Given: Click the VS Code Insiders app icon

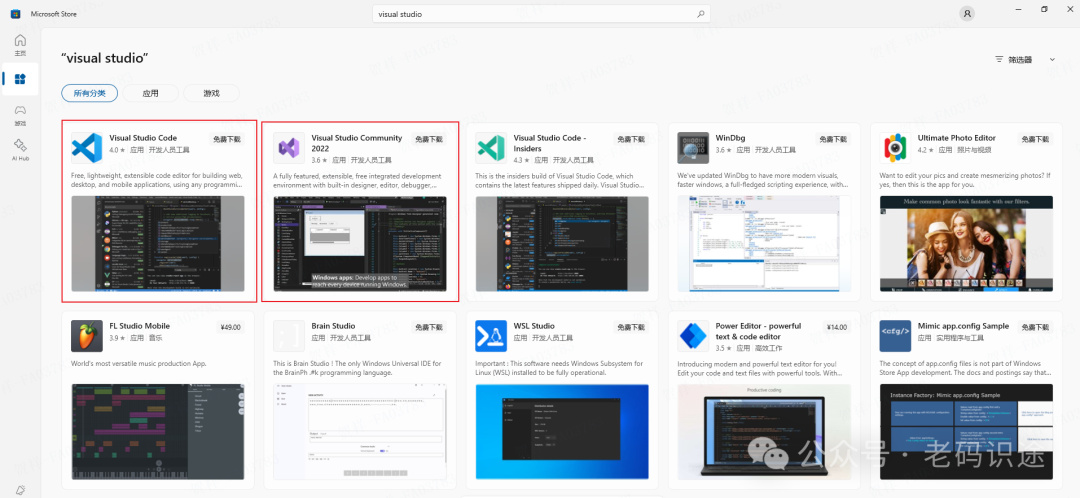Looking at the screenshot, I should coord(491,148).
